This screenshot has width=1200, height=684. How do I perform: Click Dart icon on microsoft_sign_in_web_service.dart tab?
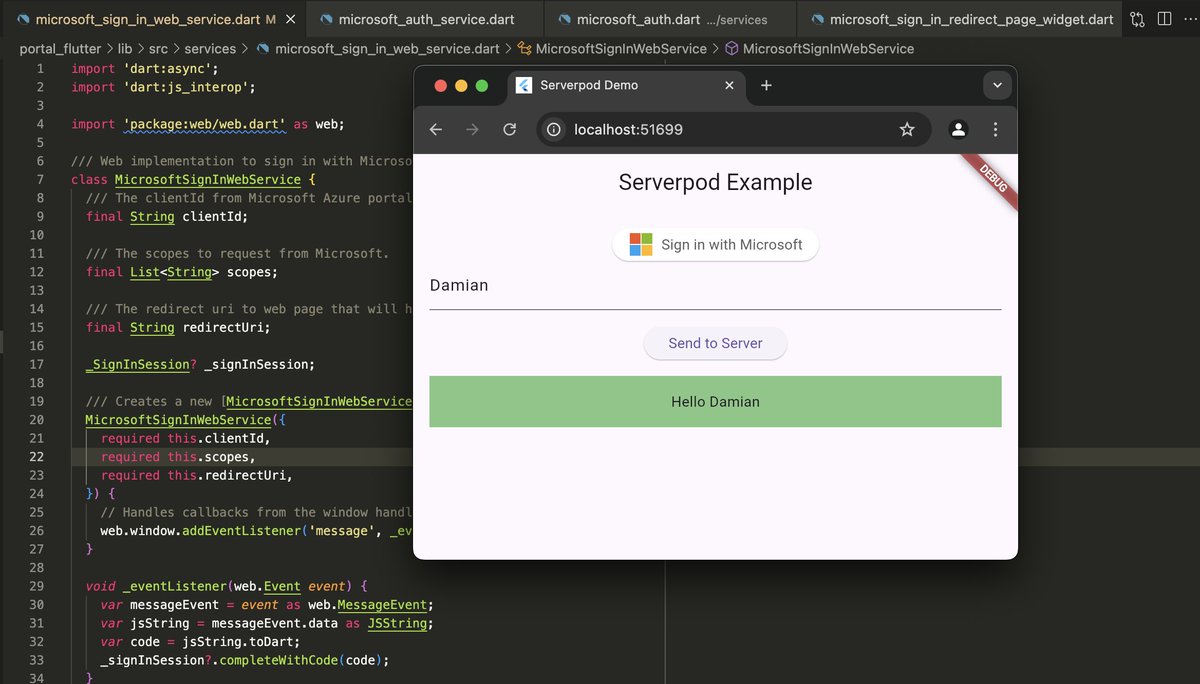point(23,19)
